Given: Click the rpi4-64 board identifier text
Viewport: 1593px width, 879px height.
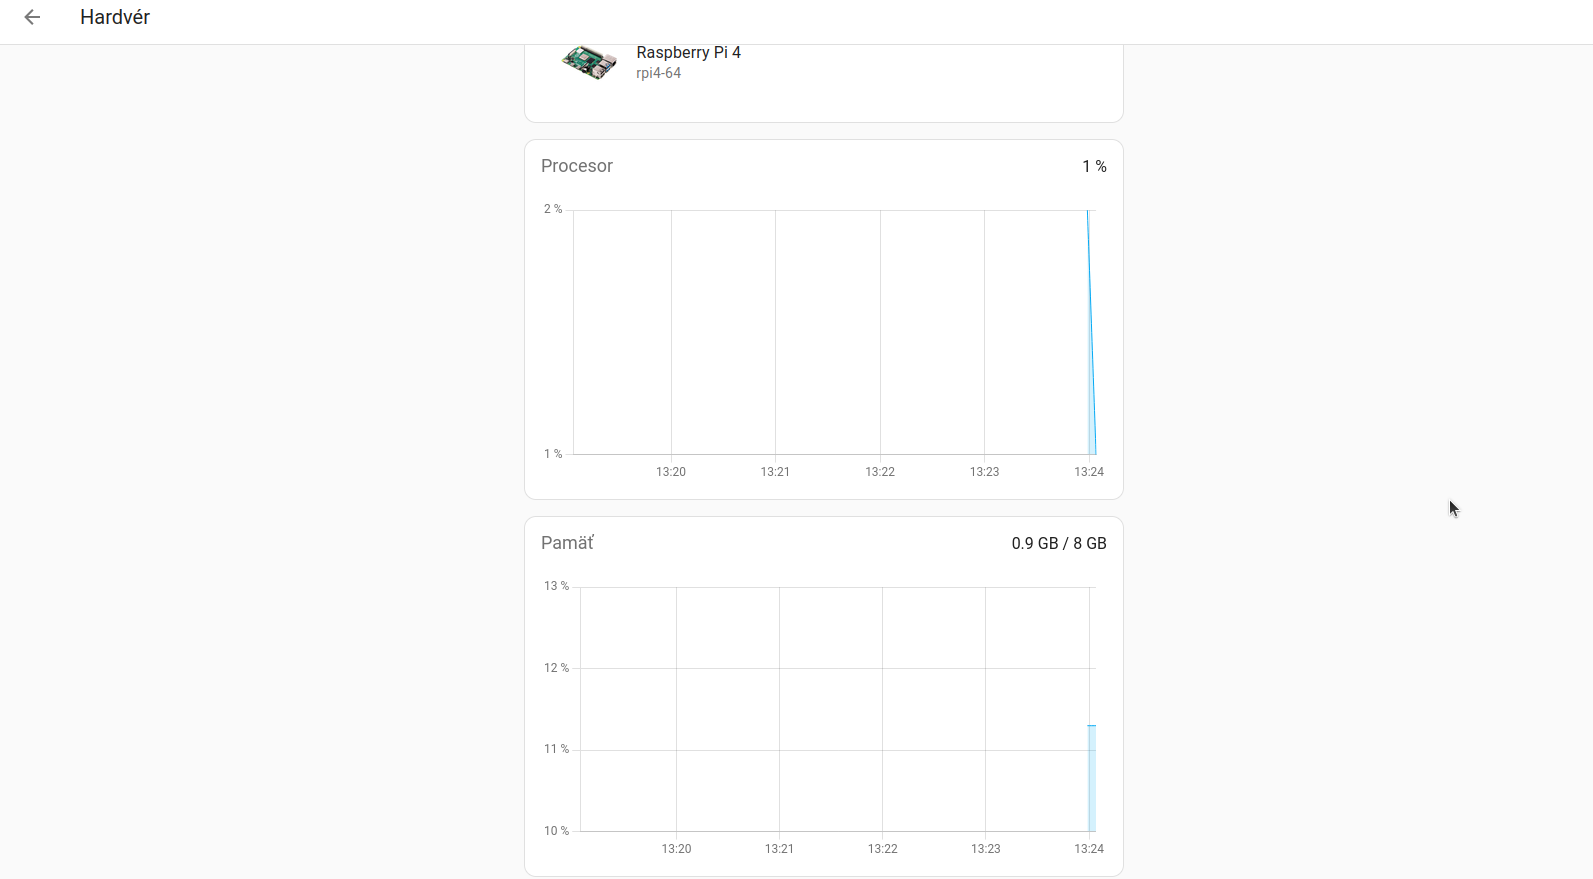Looking at the screenshot, I should pos(658,73).
